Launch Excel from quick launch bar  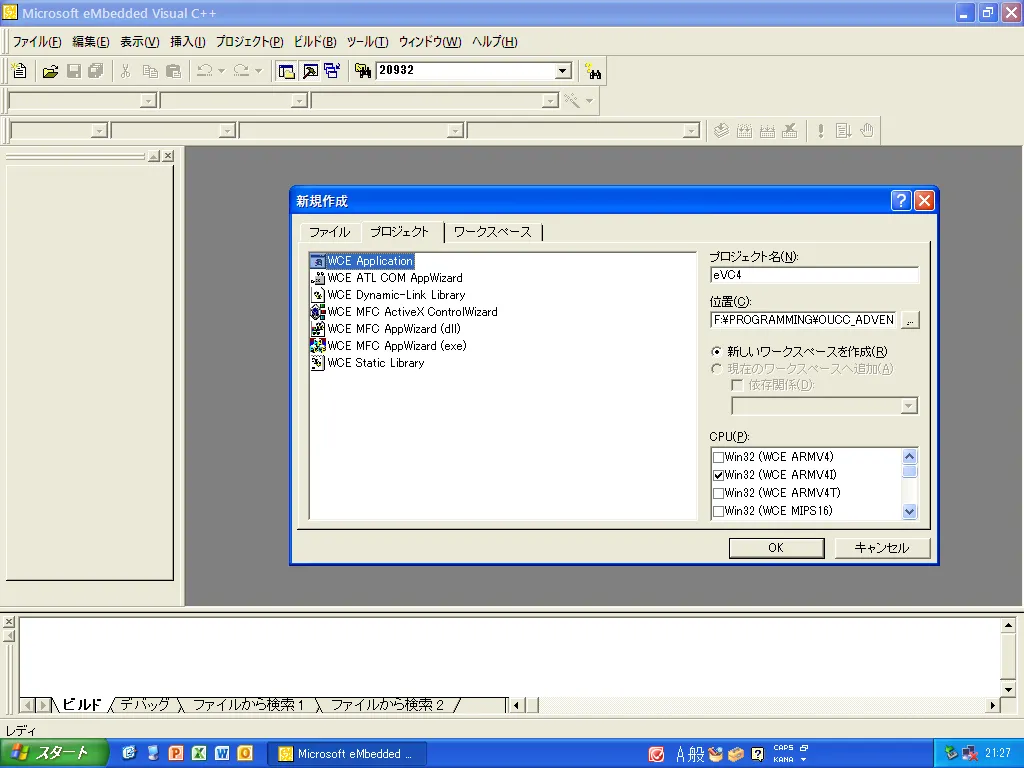click(199, 753)
